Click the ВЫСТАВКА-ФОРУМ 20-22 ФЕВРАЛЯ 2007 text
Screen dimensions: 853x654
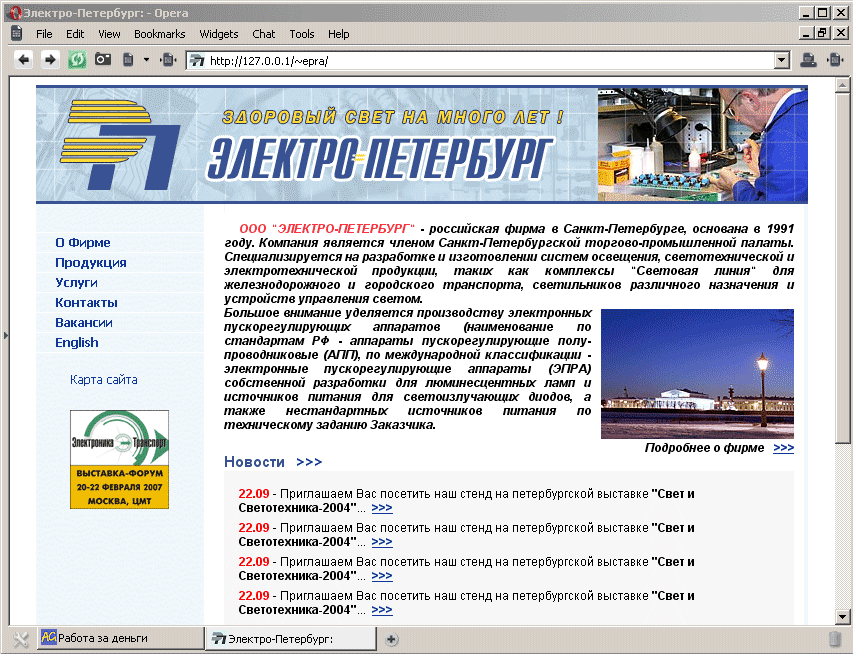[x=120, y=480]
